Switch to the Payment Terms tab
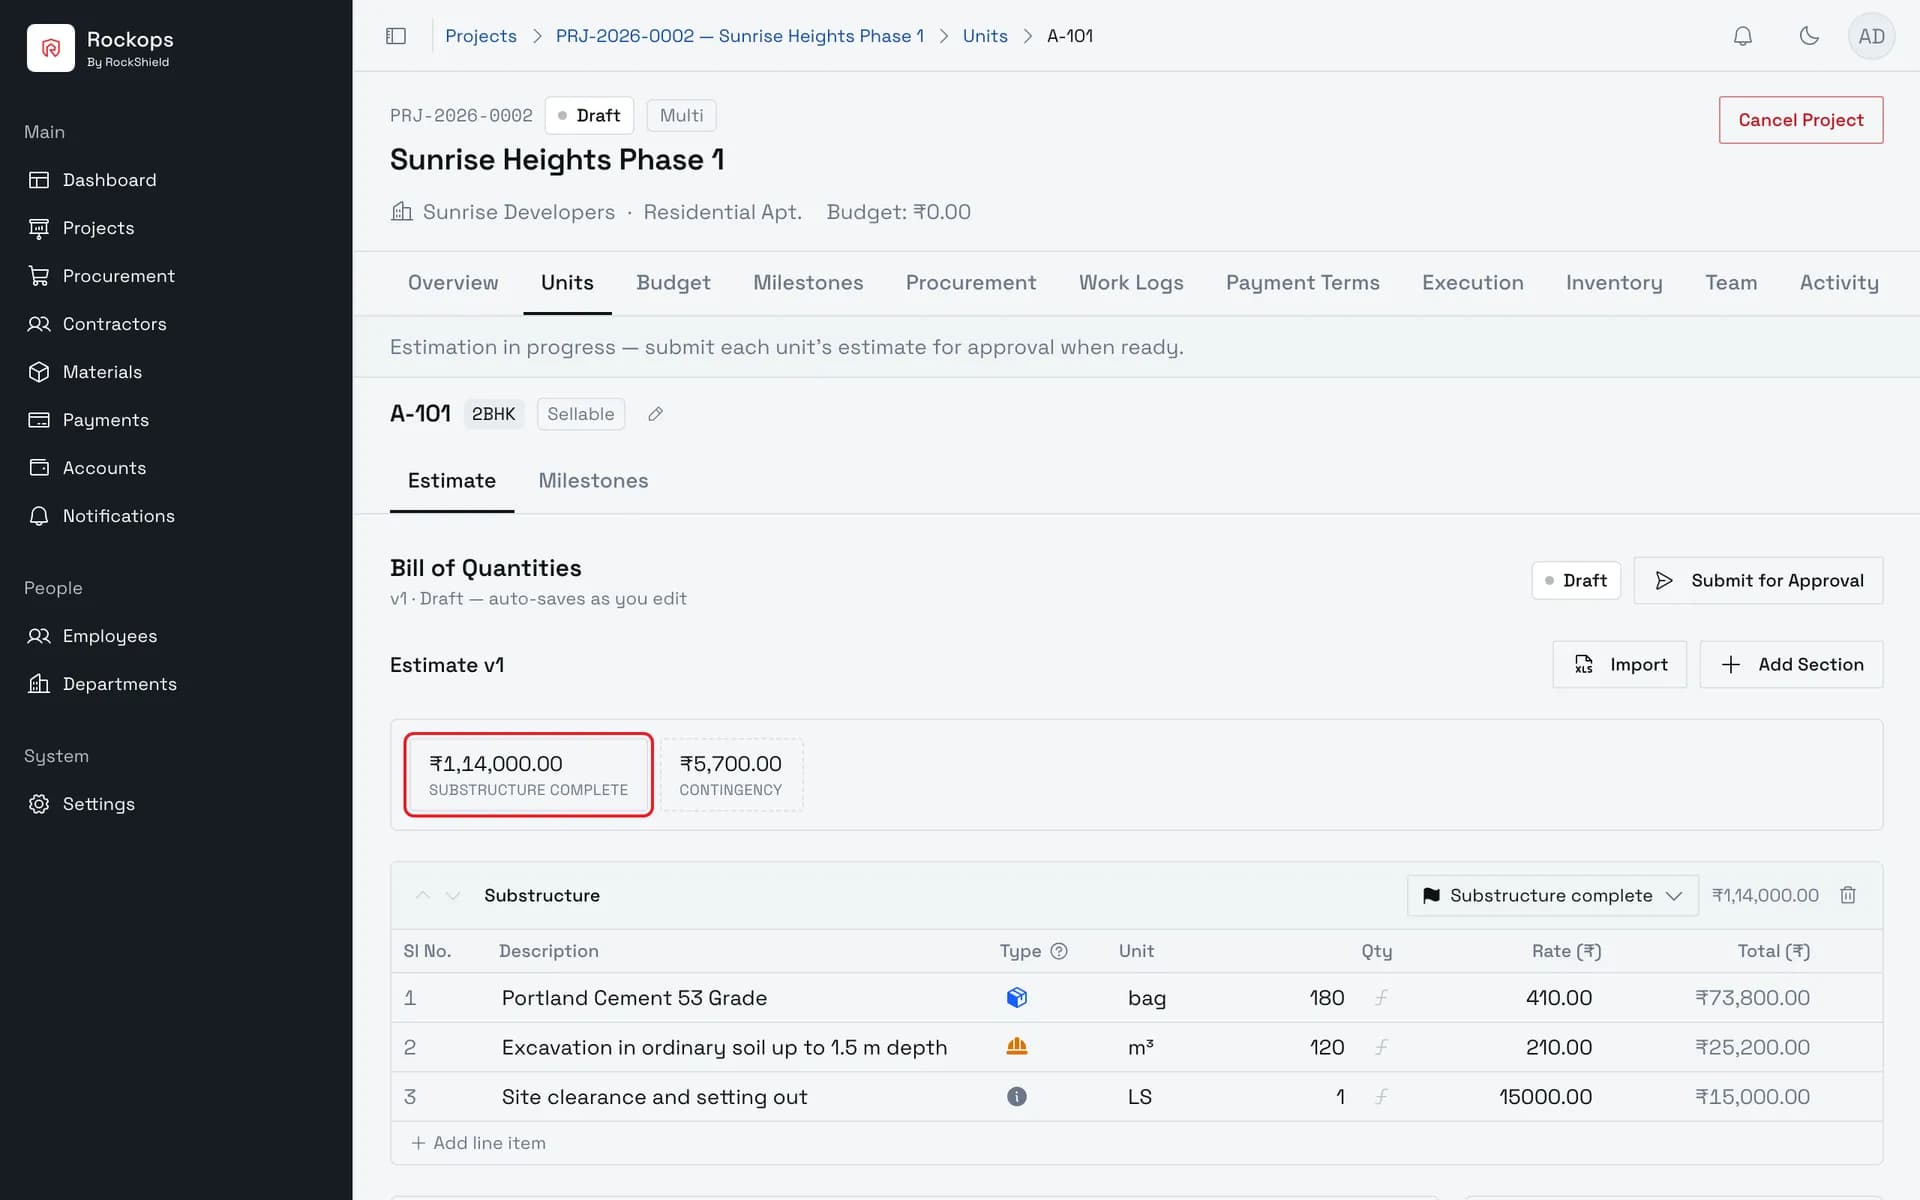This screenshot has height=1200, width=1920. point(1302,283)
